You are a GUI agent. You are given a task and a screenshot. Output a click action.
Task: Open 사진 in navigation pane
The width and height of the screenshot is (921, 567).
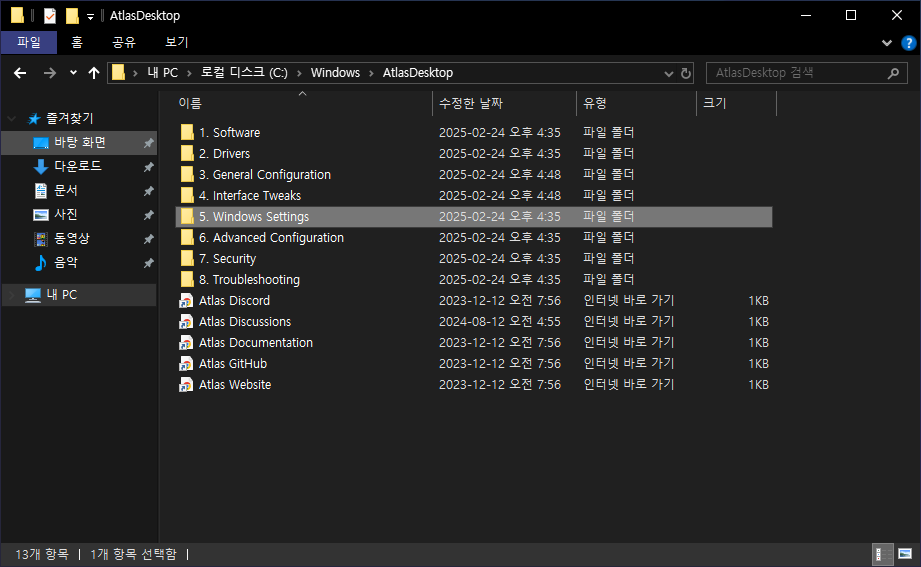pos(66,215)
